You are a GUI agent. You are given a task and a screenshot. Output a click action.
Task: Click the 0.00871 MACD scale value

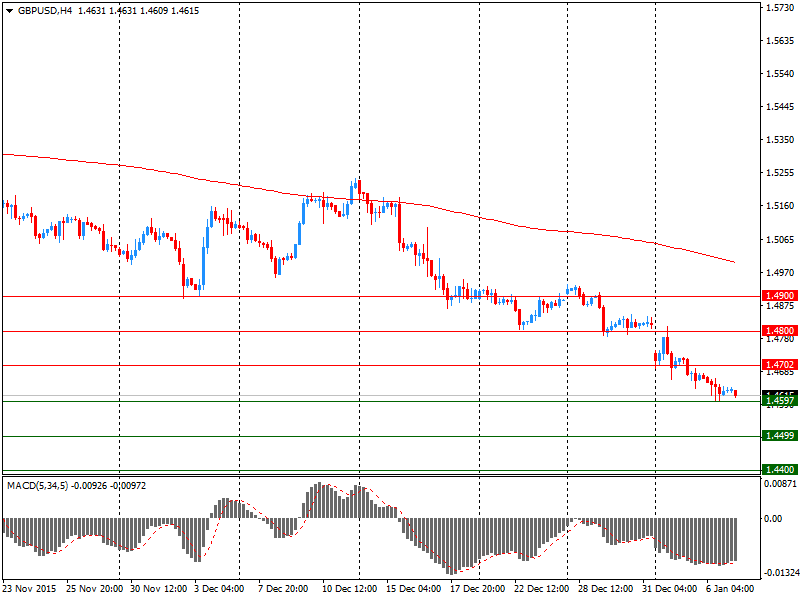pos(780,483)
